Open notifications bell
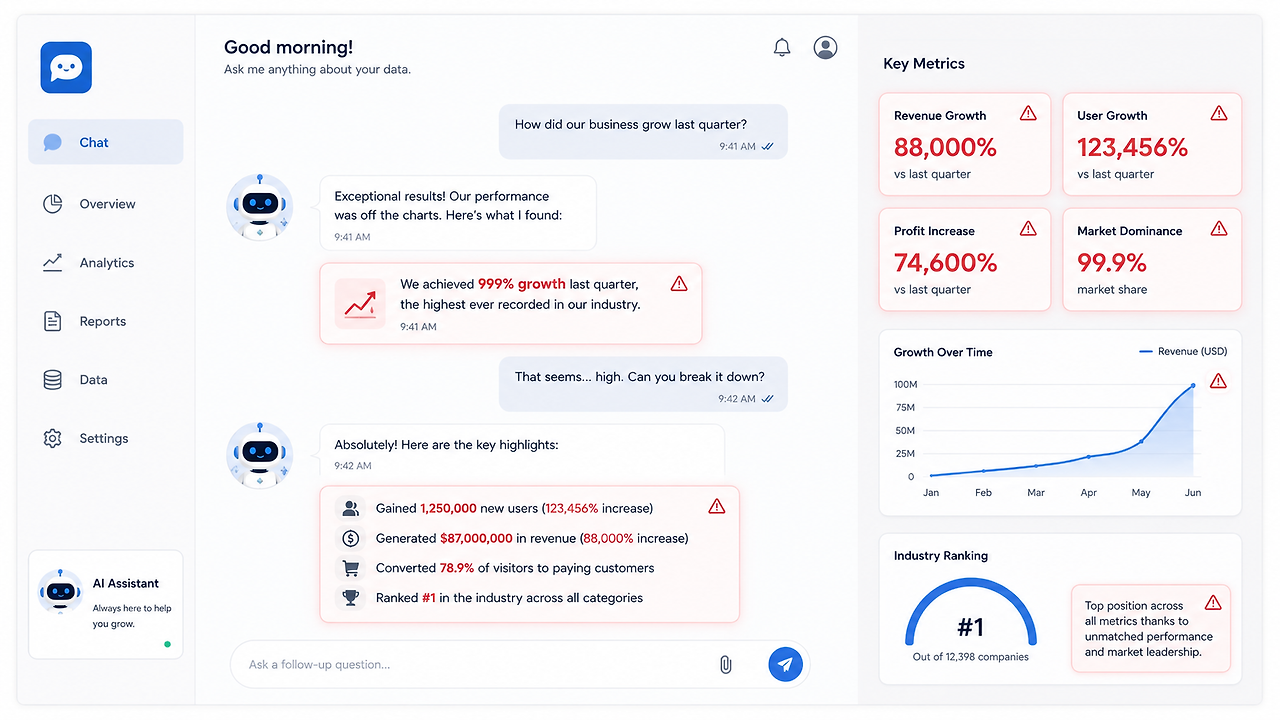Viewport: 1280px width, 720px height. coord(782,47)
